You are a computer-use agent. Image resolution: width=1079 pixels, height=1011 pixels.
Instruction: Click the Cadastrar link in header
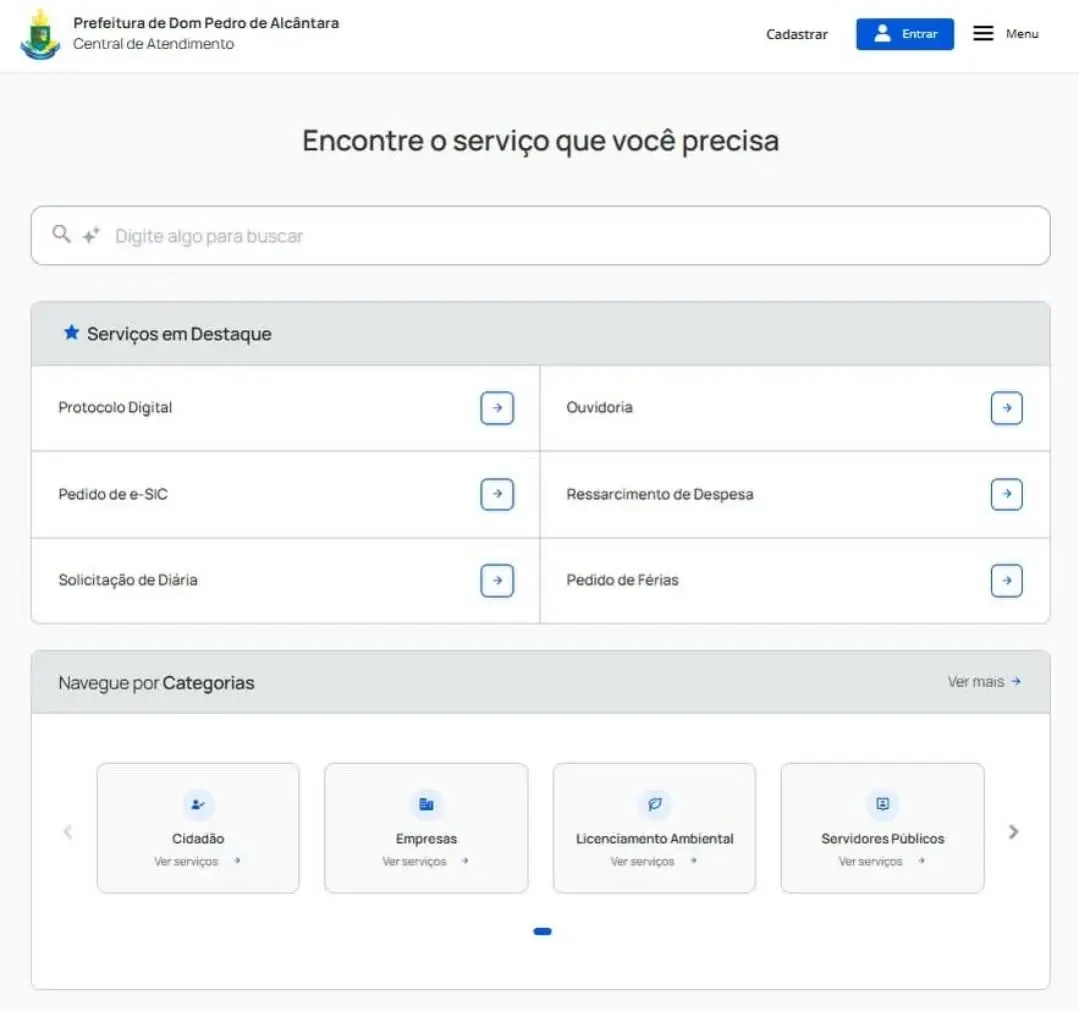(797, 34)
